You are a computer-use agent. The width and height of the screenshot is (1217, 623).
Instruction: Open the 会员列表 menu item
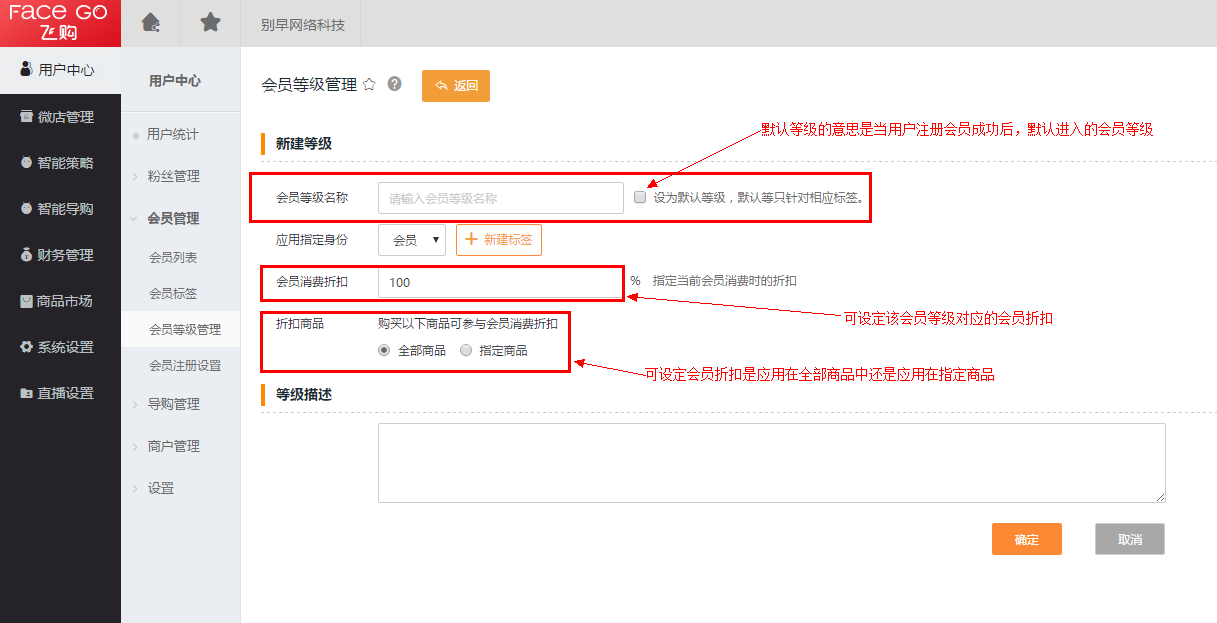[x=173, y=257]
